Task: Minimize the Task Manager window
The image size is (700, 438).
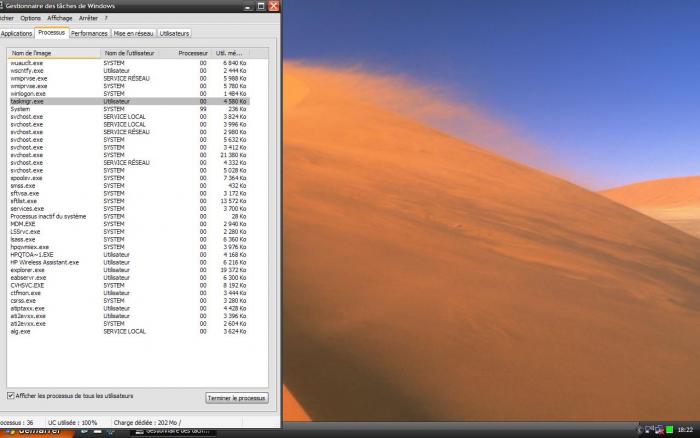Action: [x=249, y=6]
